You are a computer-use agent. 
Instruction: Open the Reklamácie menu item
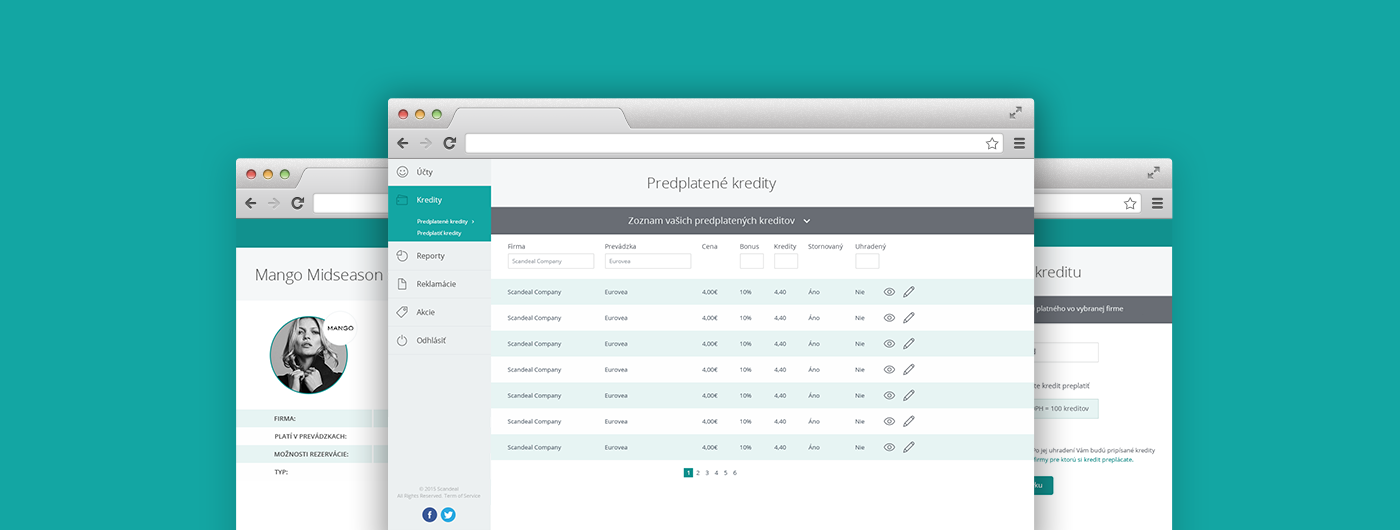coord(436,284)
